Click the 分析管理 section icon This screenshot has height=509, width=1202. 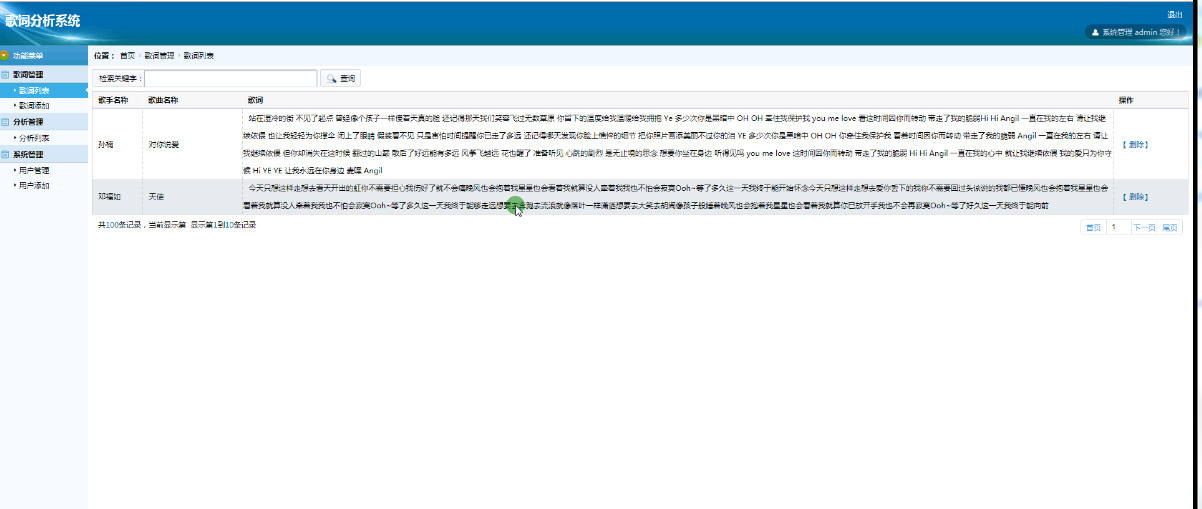pyautogui.click(x=5, y=122)
